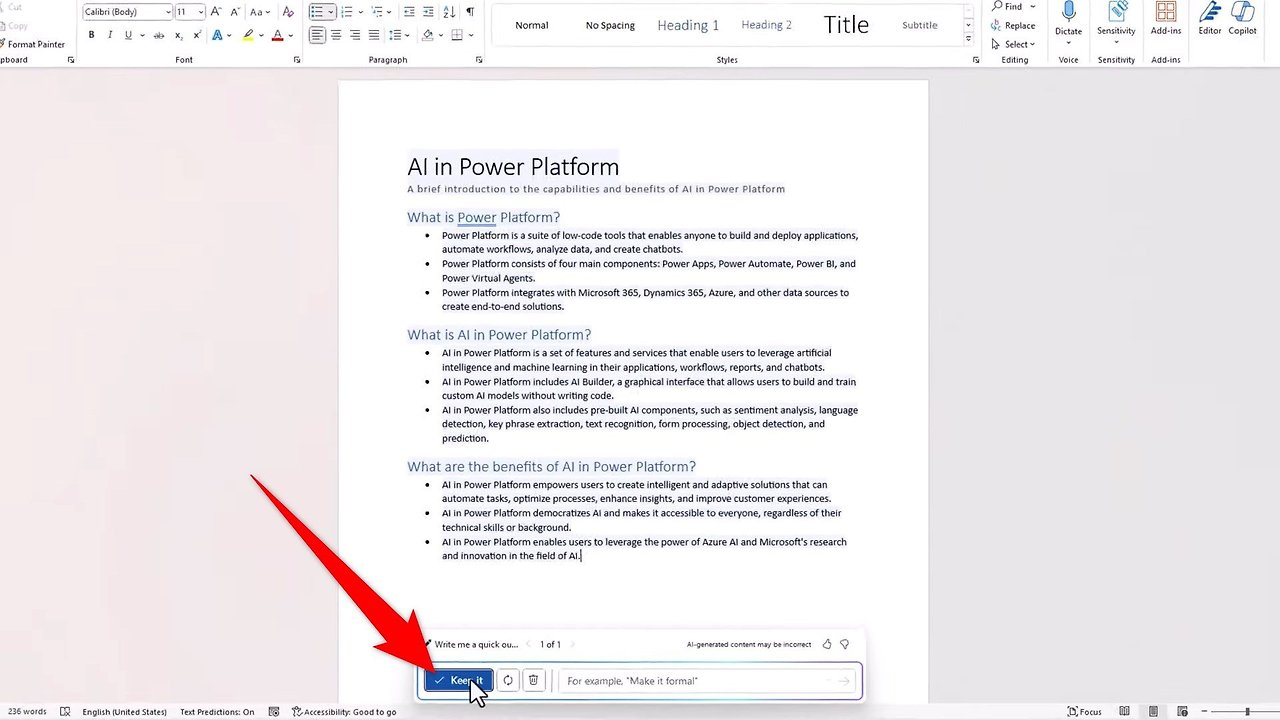
Task: Send the Copilot refine prompt arrow
Action: pyautogui.click(x=844, y=681)
